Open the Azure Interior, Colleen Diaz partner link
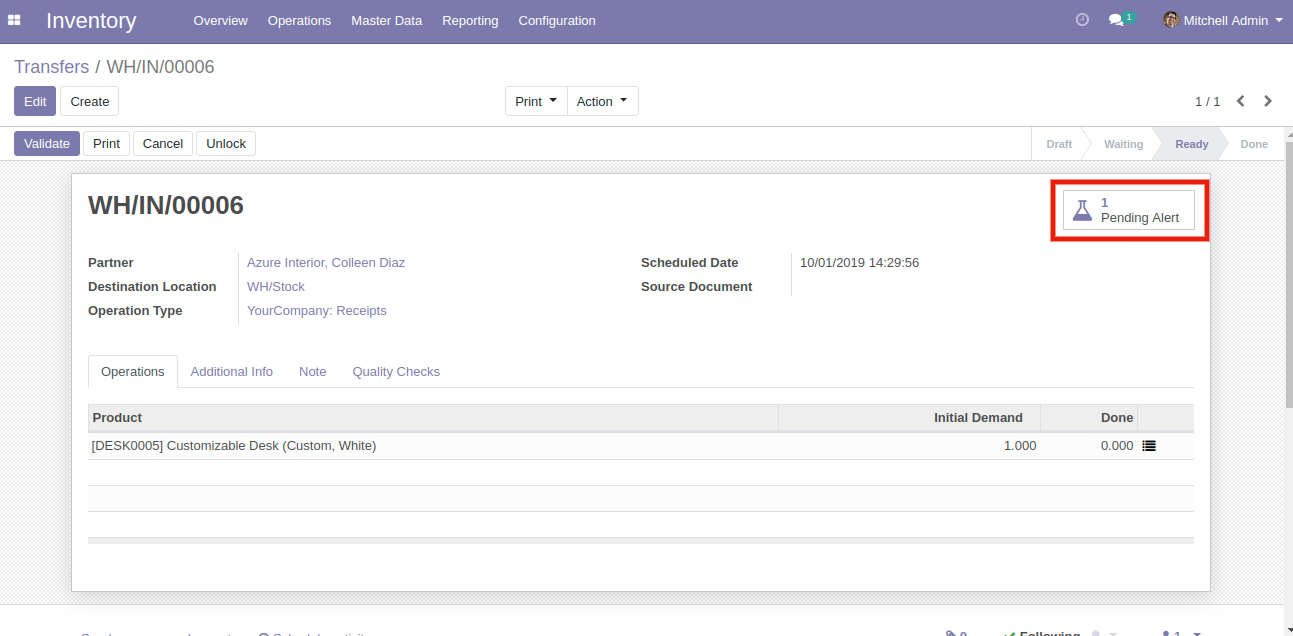Image resolution: width=1293 pixels, height=636 pixels. coord(326,263)
